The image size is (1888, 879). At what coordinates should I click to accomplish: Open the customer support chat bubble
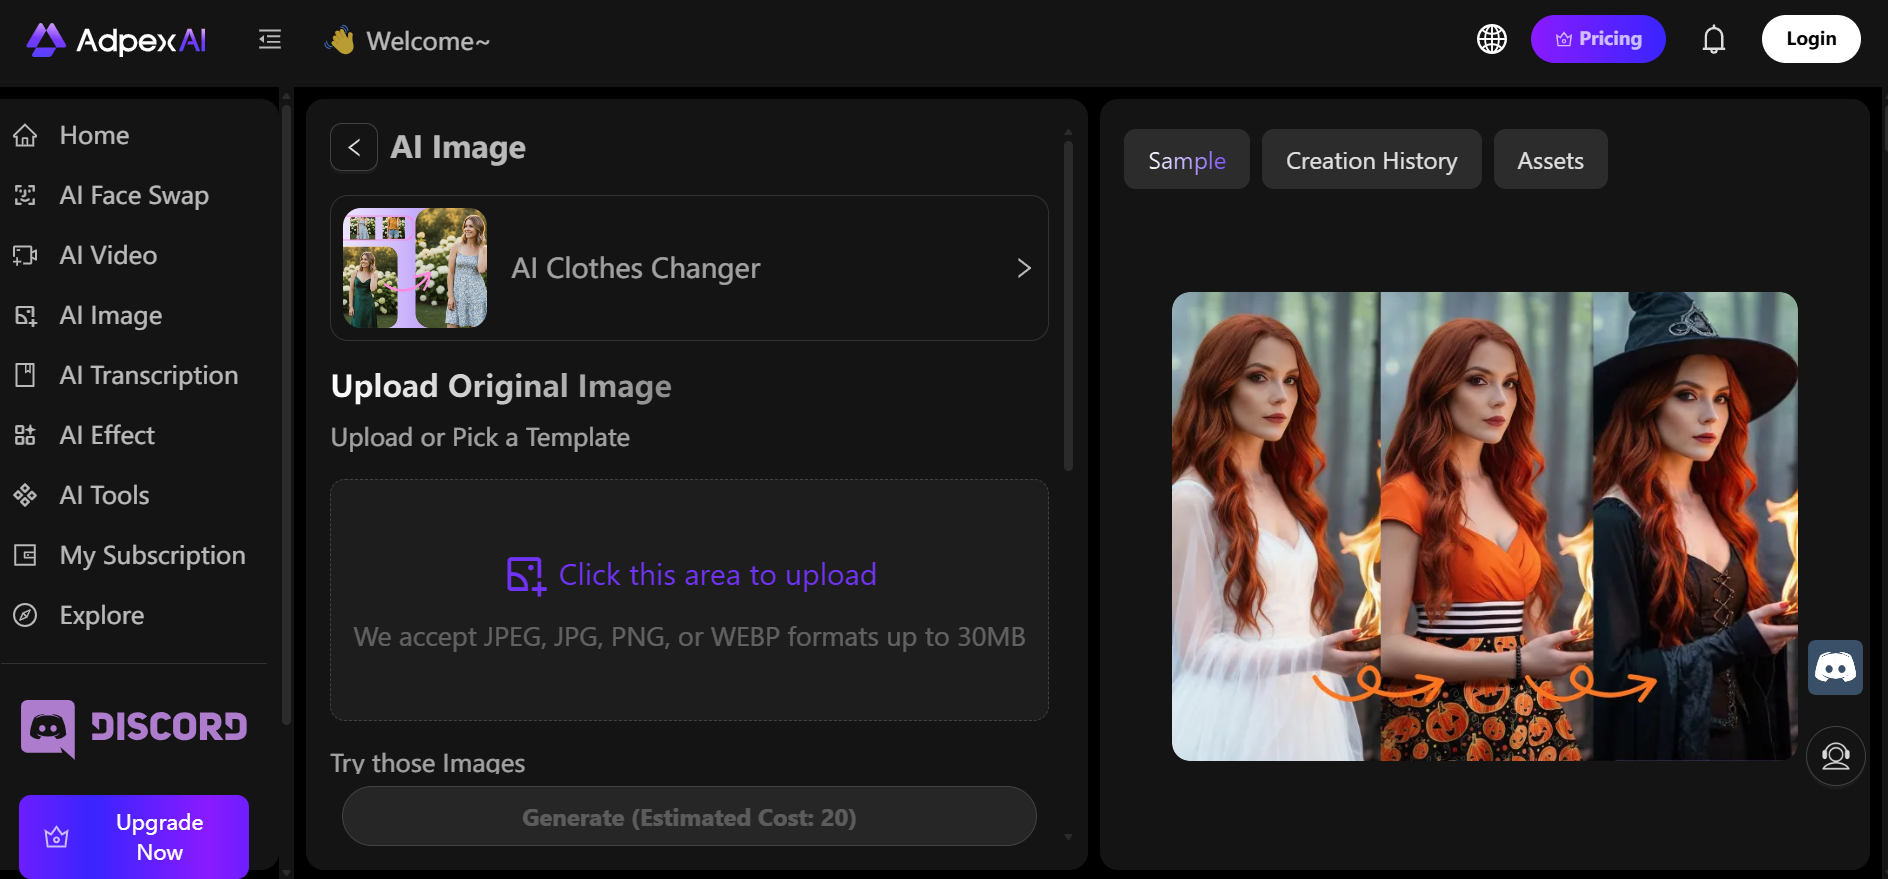pyautogui.click(x=1835, y=756)
